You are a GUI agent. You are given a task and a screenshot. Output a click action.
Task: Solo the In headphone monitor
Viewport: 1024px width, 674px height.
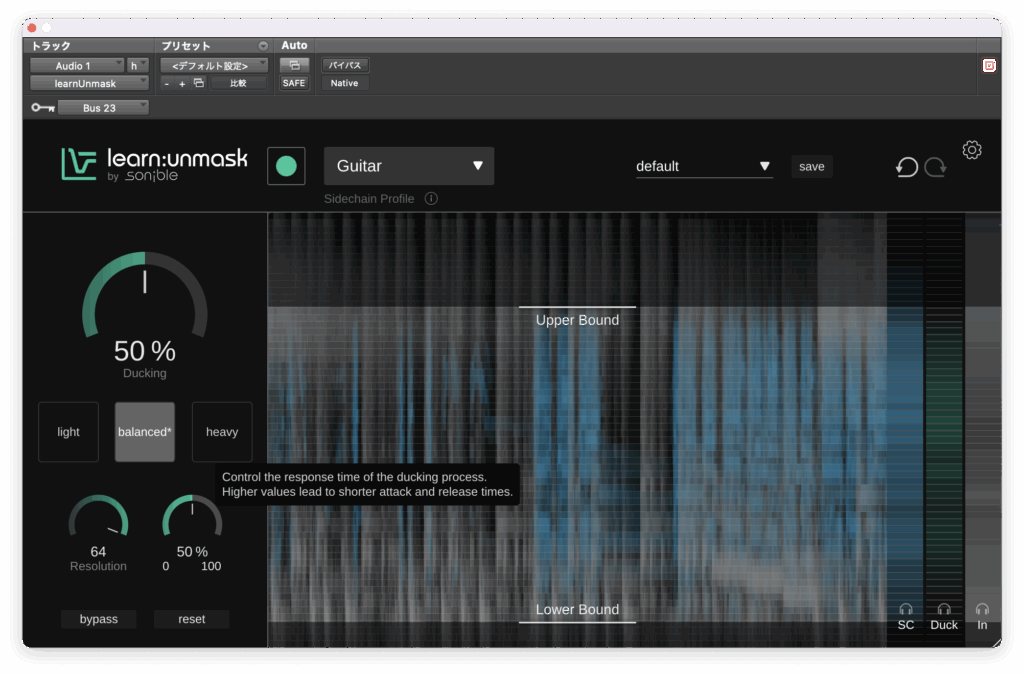coord(982,609)
